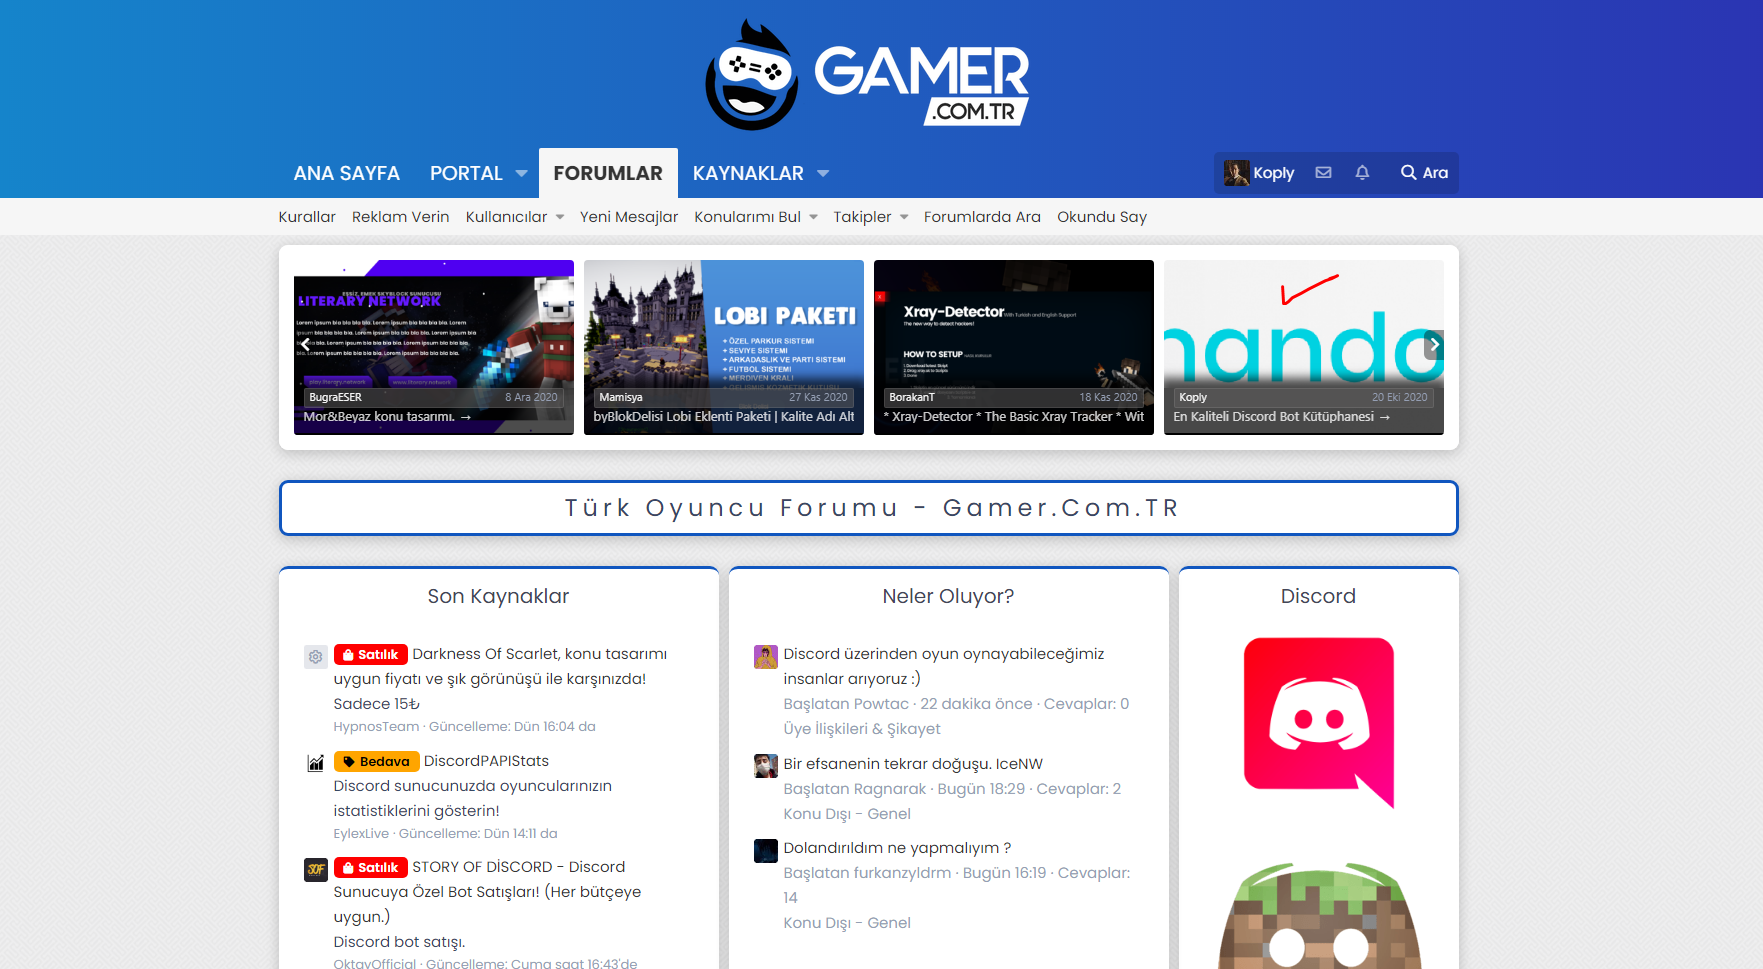Open Üye İlişkileri & Şikayet forum link
Image resolution: width=1763 pixels, height=969 pixels.
(862, 729)
